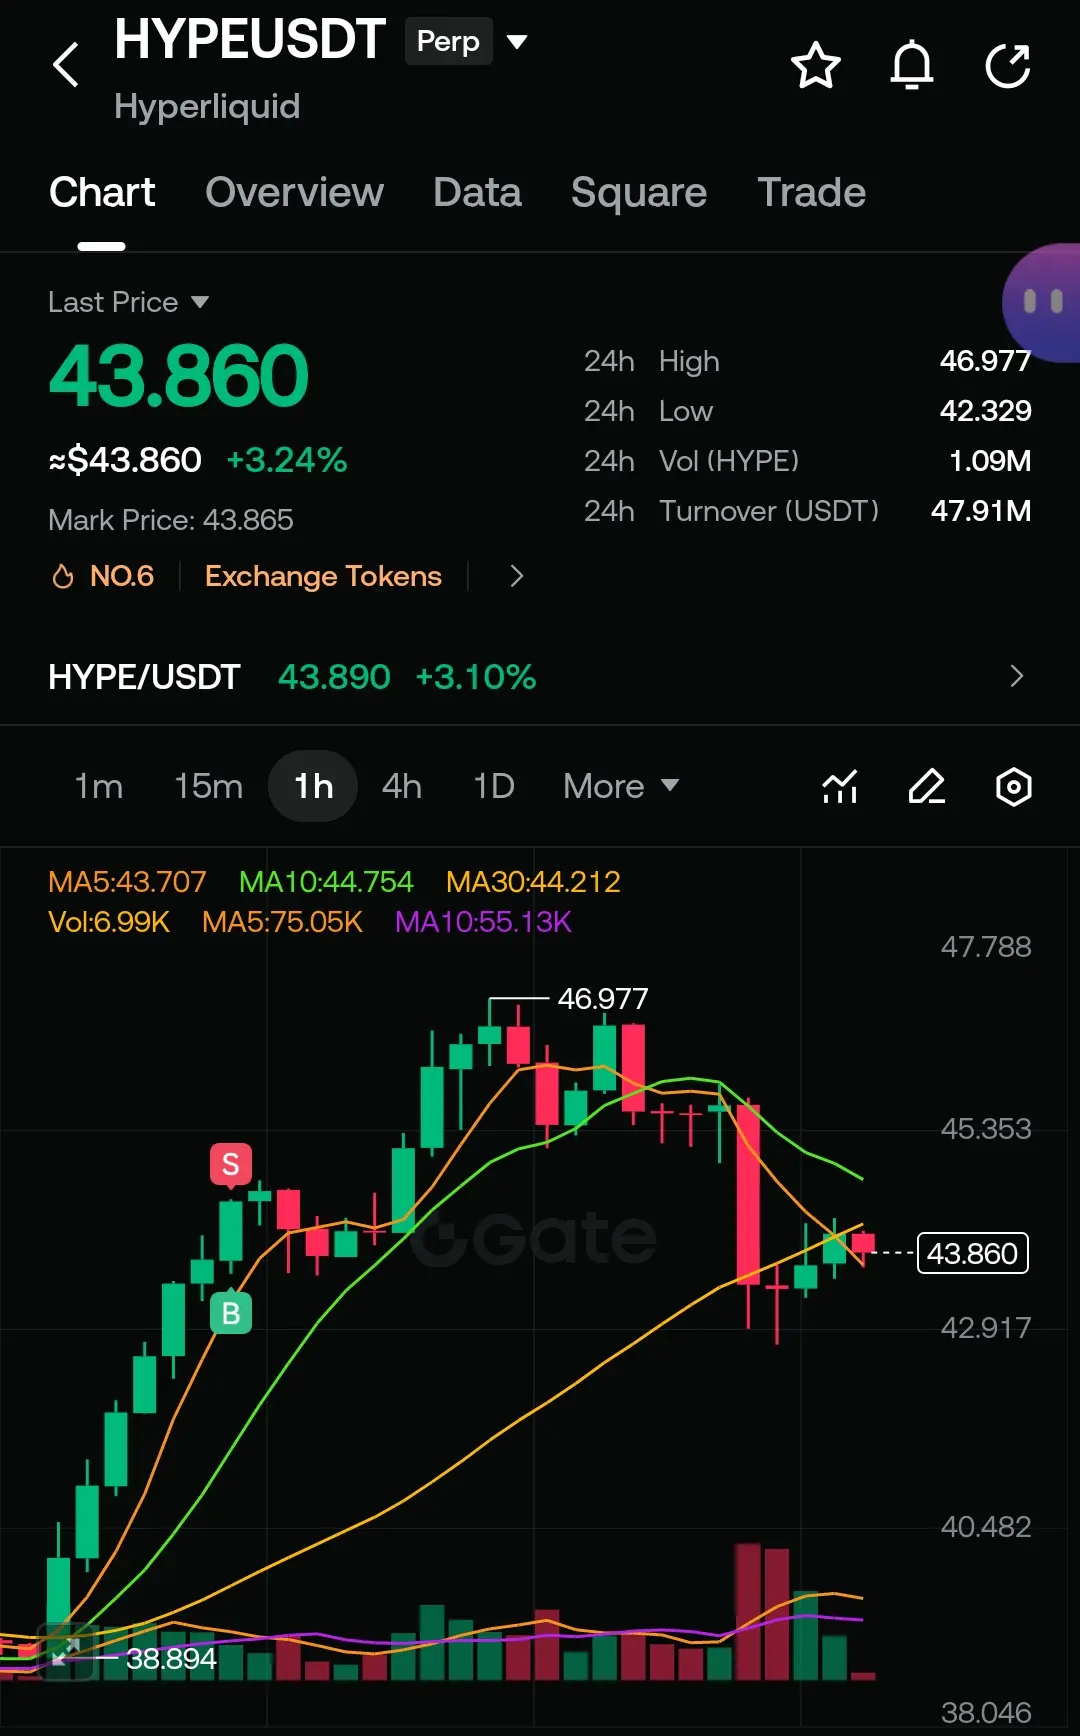Switch to the Chart tab
Viewport: 1080px width, 1736px height.
click(x=102, y=192)
